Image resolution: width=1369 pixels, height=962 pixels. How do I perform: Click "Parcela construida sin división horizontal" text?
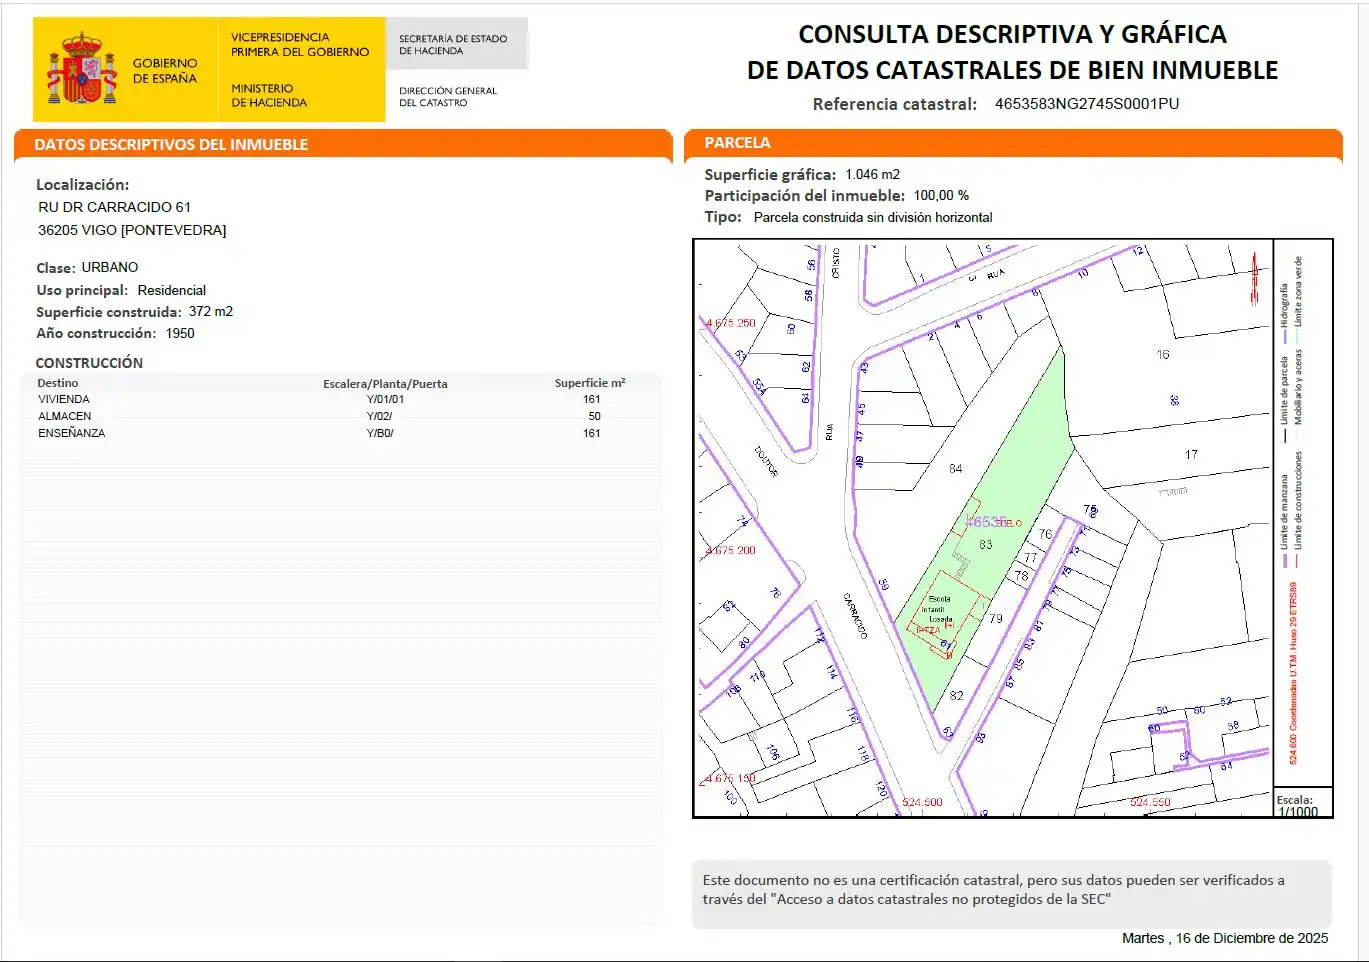tap(873, 217)
